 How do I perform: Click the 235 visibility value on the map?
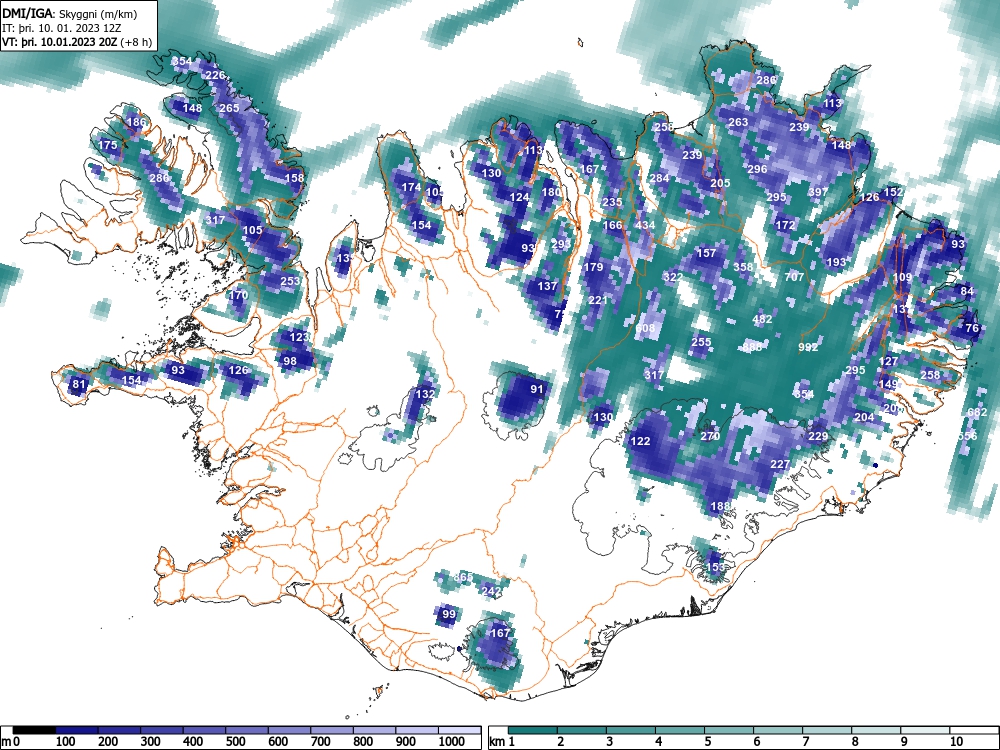(x=612, y=202)
